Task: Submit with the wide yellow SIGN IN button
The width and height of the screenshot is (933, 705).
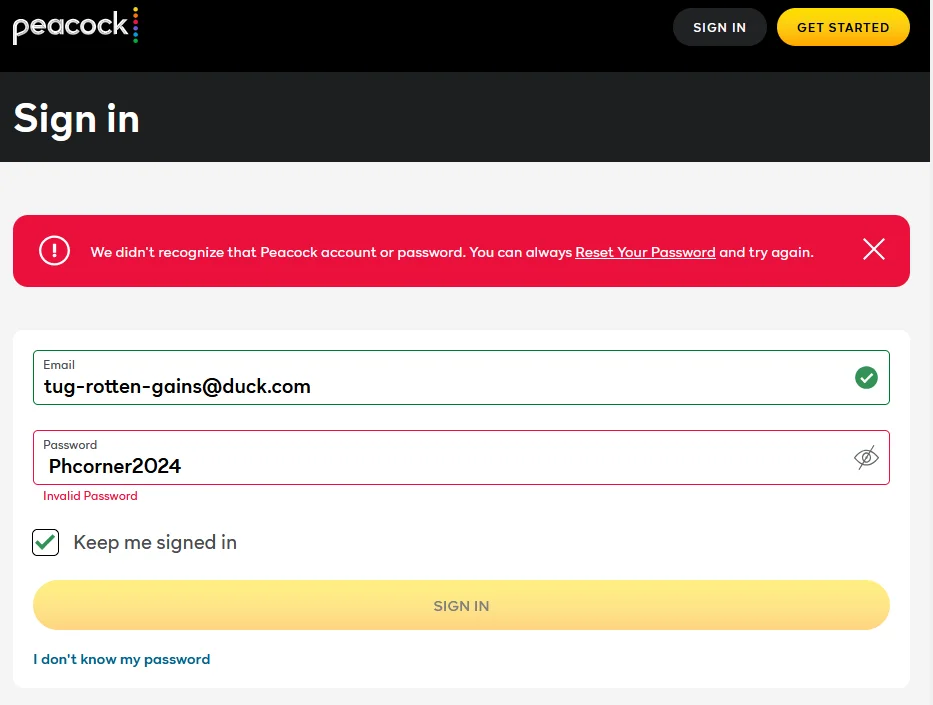Action: pyautogui.click(x=461, y=605)
